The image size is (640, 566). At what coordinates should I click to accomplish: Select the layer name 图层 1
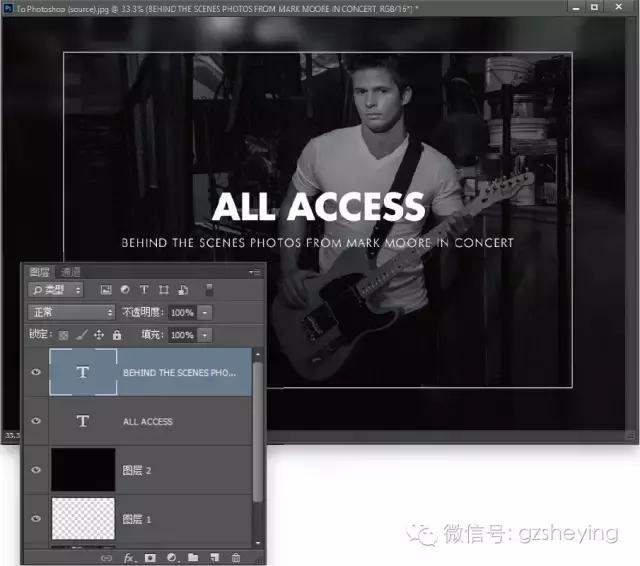(x=137, y=519)
